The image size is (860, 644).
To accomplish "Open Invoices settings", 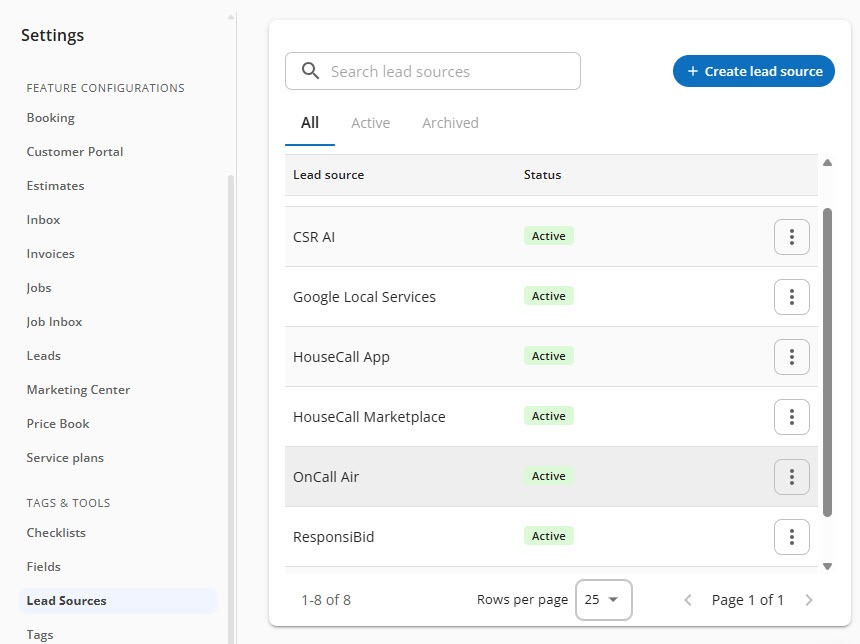I will tap(50, 254).
